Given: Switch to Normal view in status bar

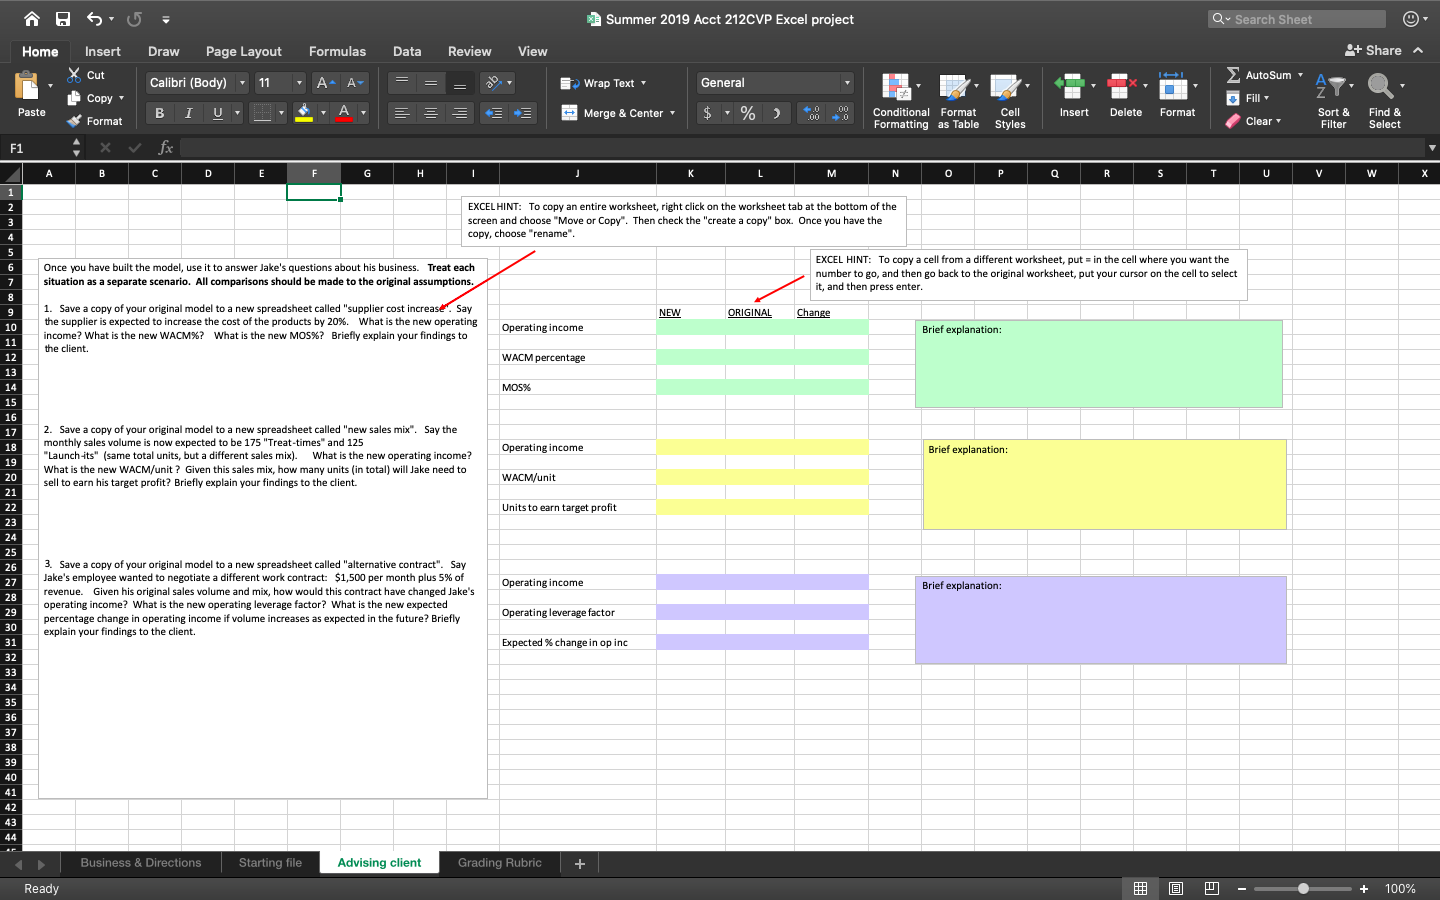Looking at the screenshot, I should [x=1140, y=889].
